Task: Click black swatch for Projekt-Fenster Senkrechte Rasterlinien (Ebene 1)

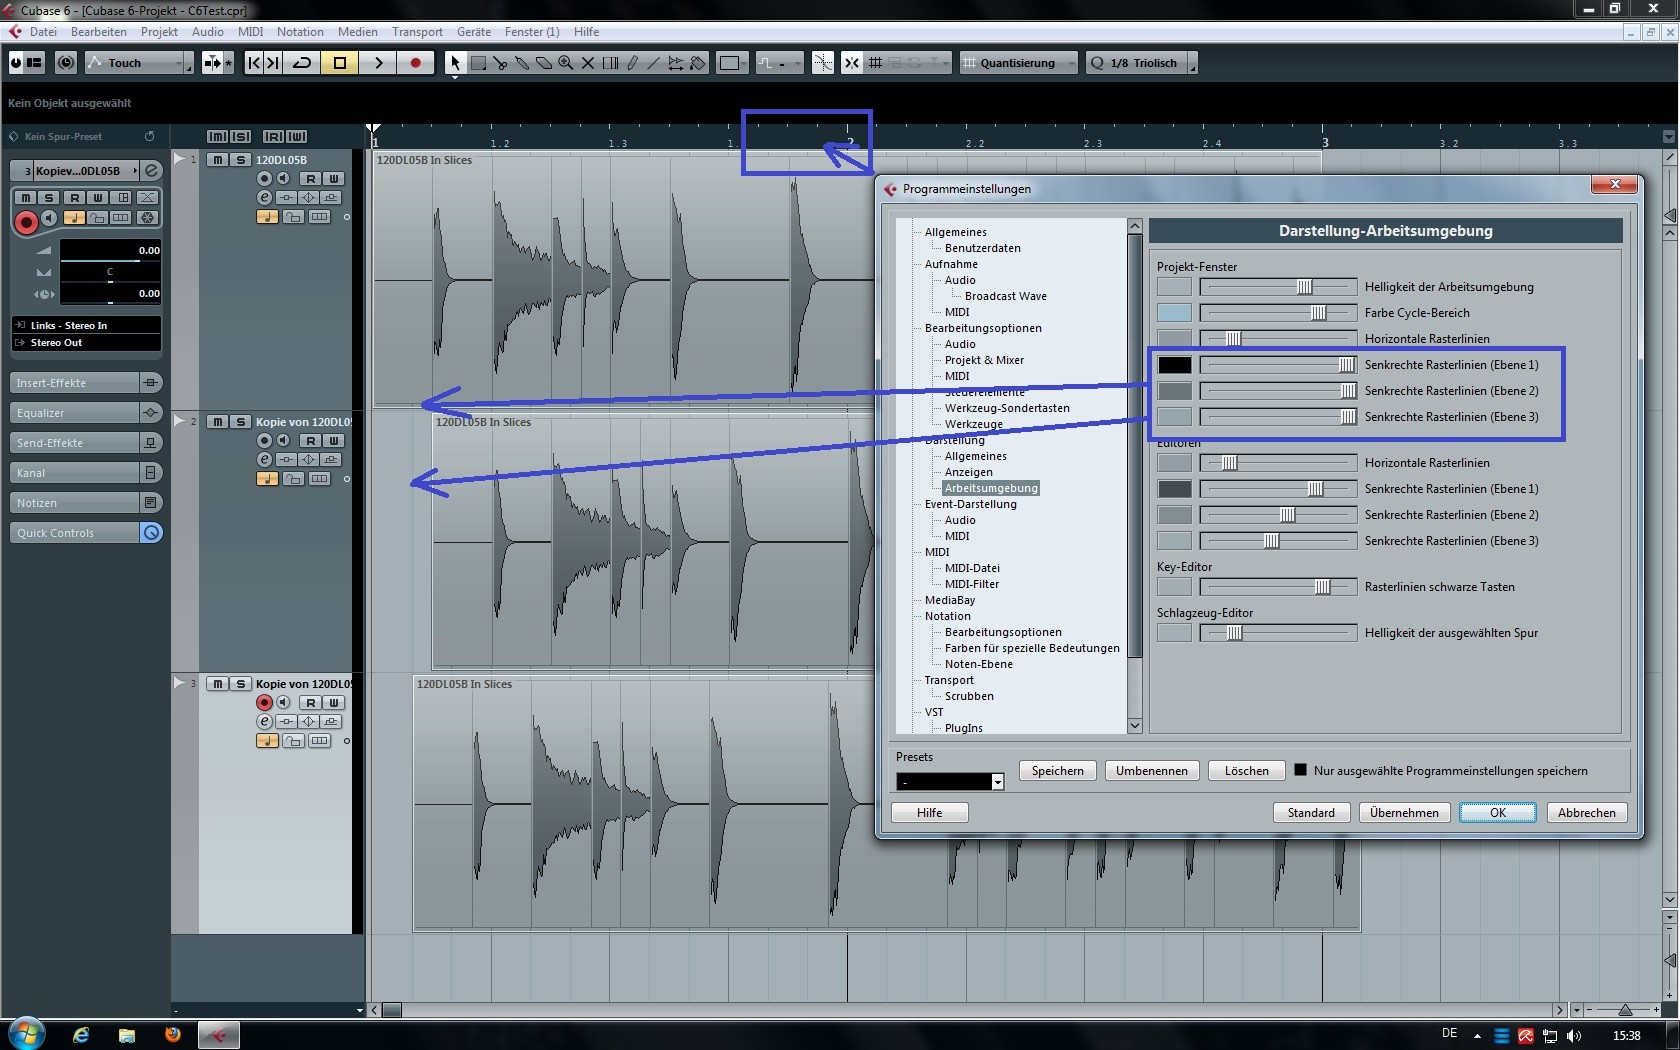Action: [x=1174, y=365]
